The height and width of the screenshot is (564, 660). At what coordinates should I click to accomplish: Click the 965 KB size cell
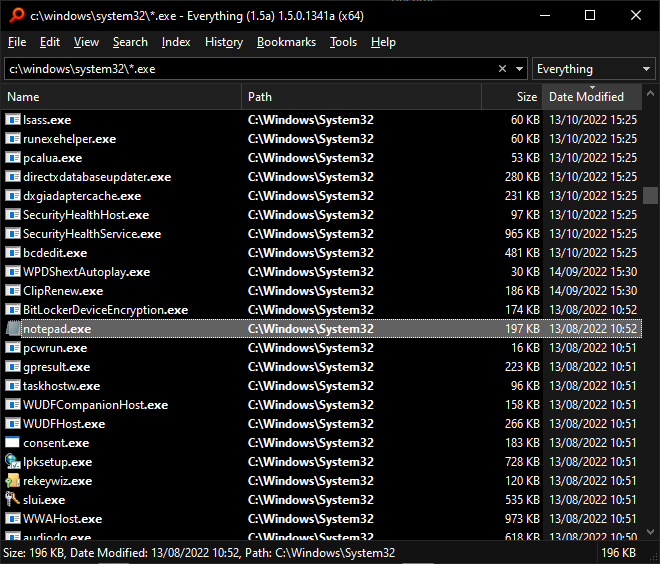coord(522,234)
